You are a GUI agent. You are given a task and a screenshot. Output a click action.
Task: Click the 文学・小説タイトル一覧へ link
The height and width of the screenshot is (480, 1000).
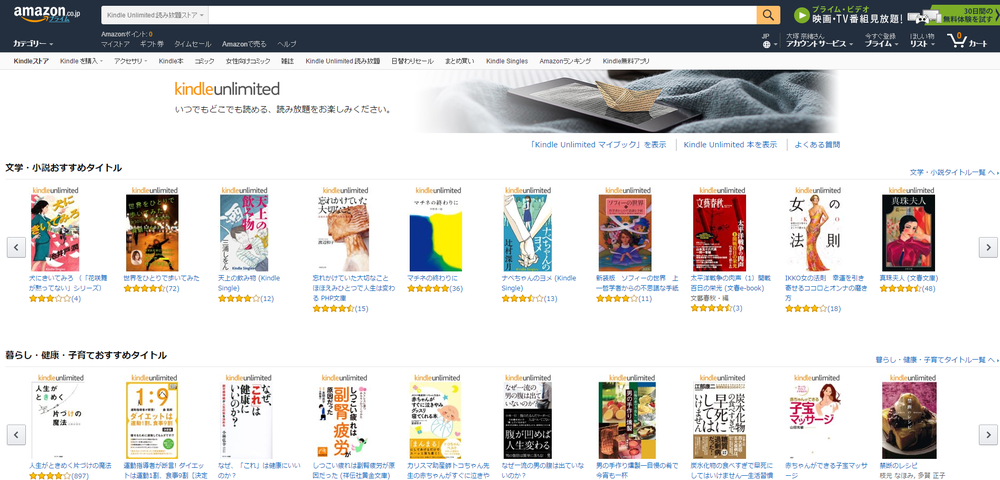click(954, 173)
